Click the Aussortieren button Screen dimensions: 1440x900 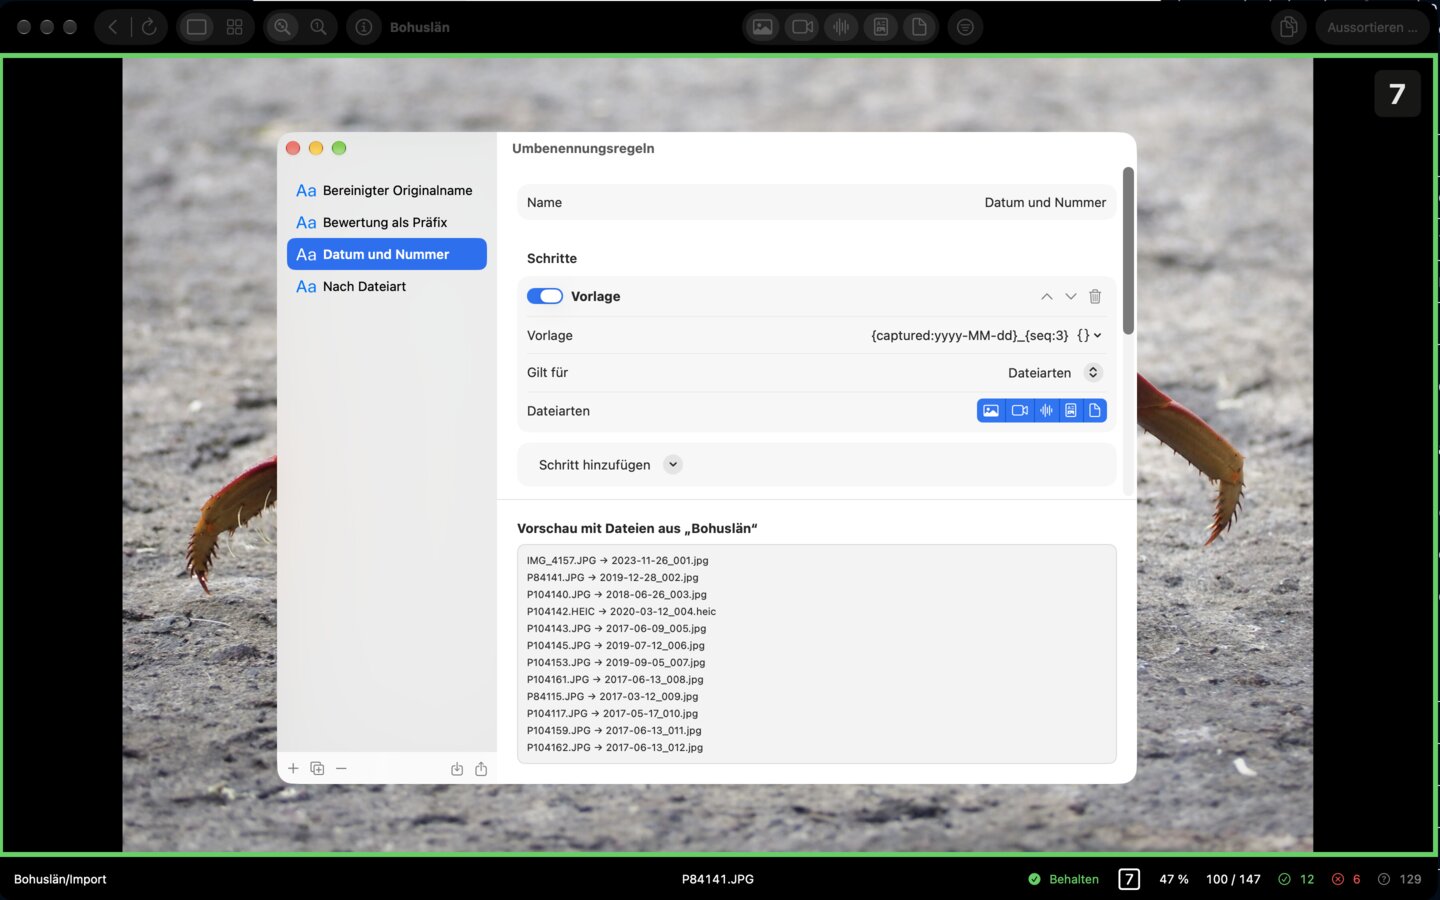coord(1372,27)
